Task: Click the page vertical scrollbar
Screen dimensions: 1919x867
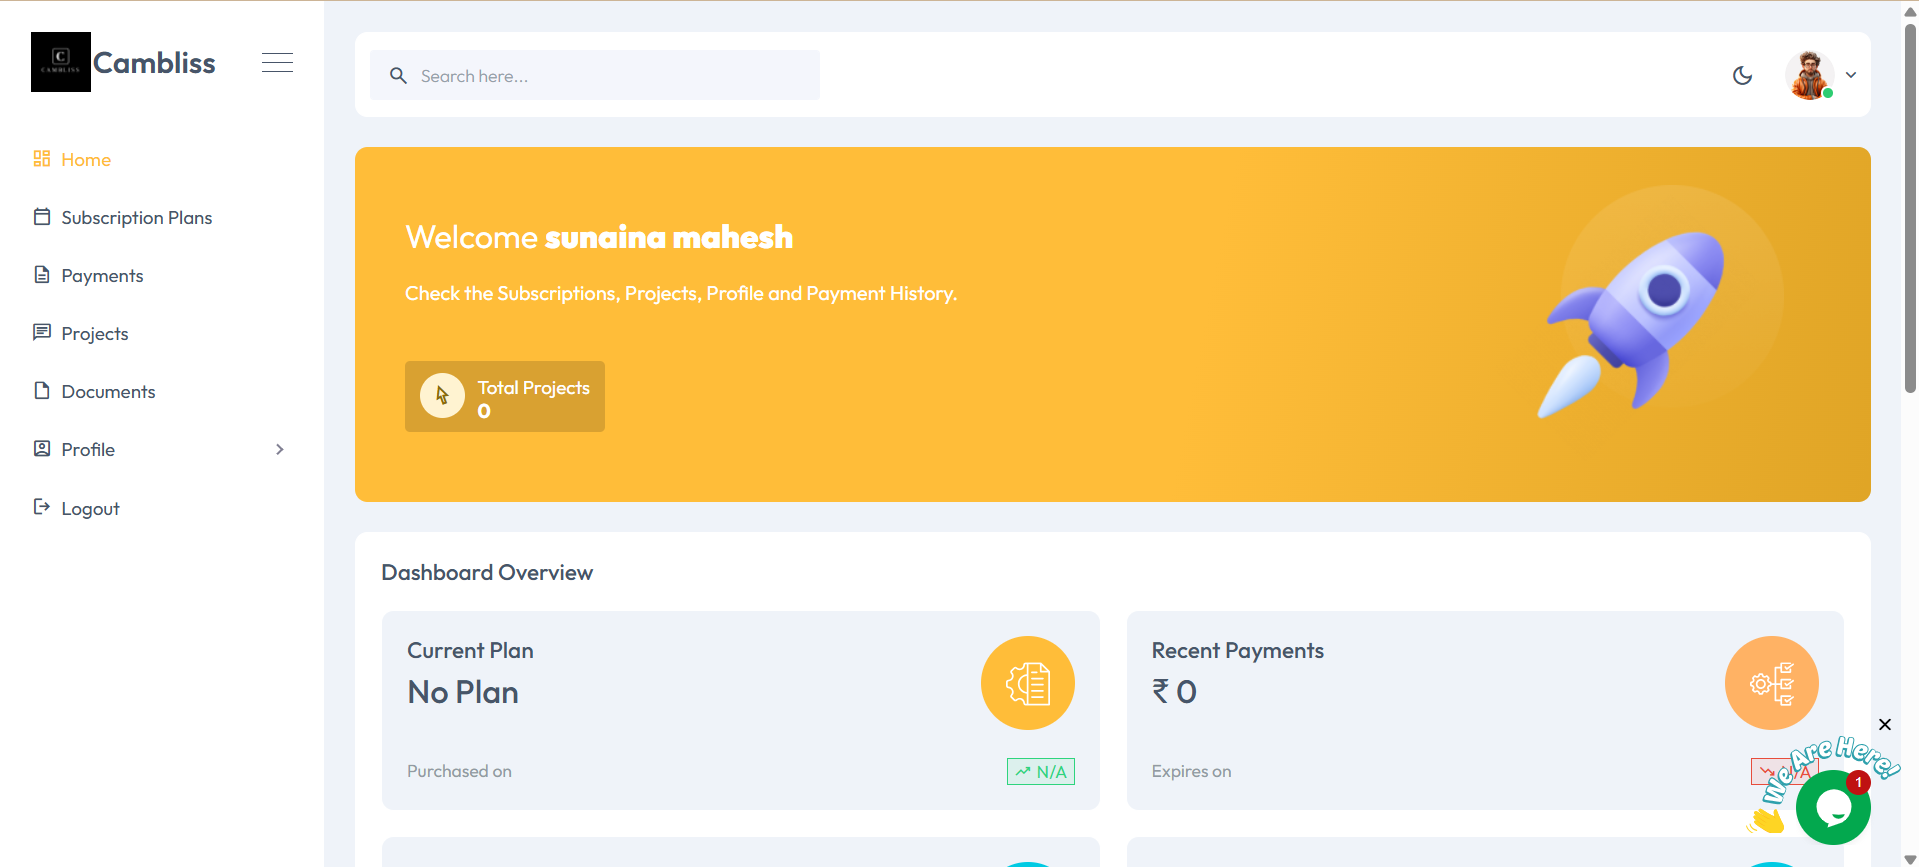Action: click(1910, 210)
